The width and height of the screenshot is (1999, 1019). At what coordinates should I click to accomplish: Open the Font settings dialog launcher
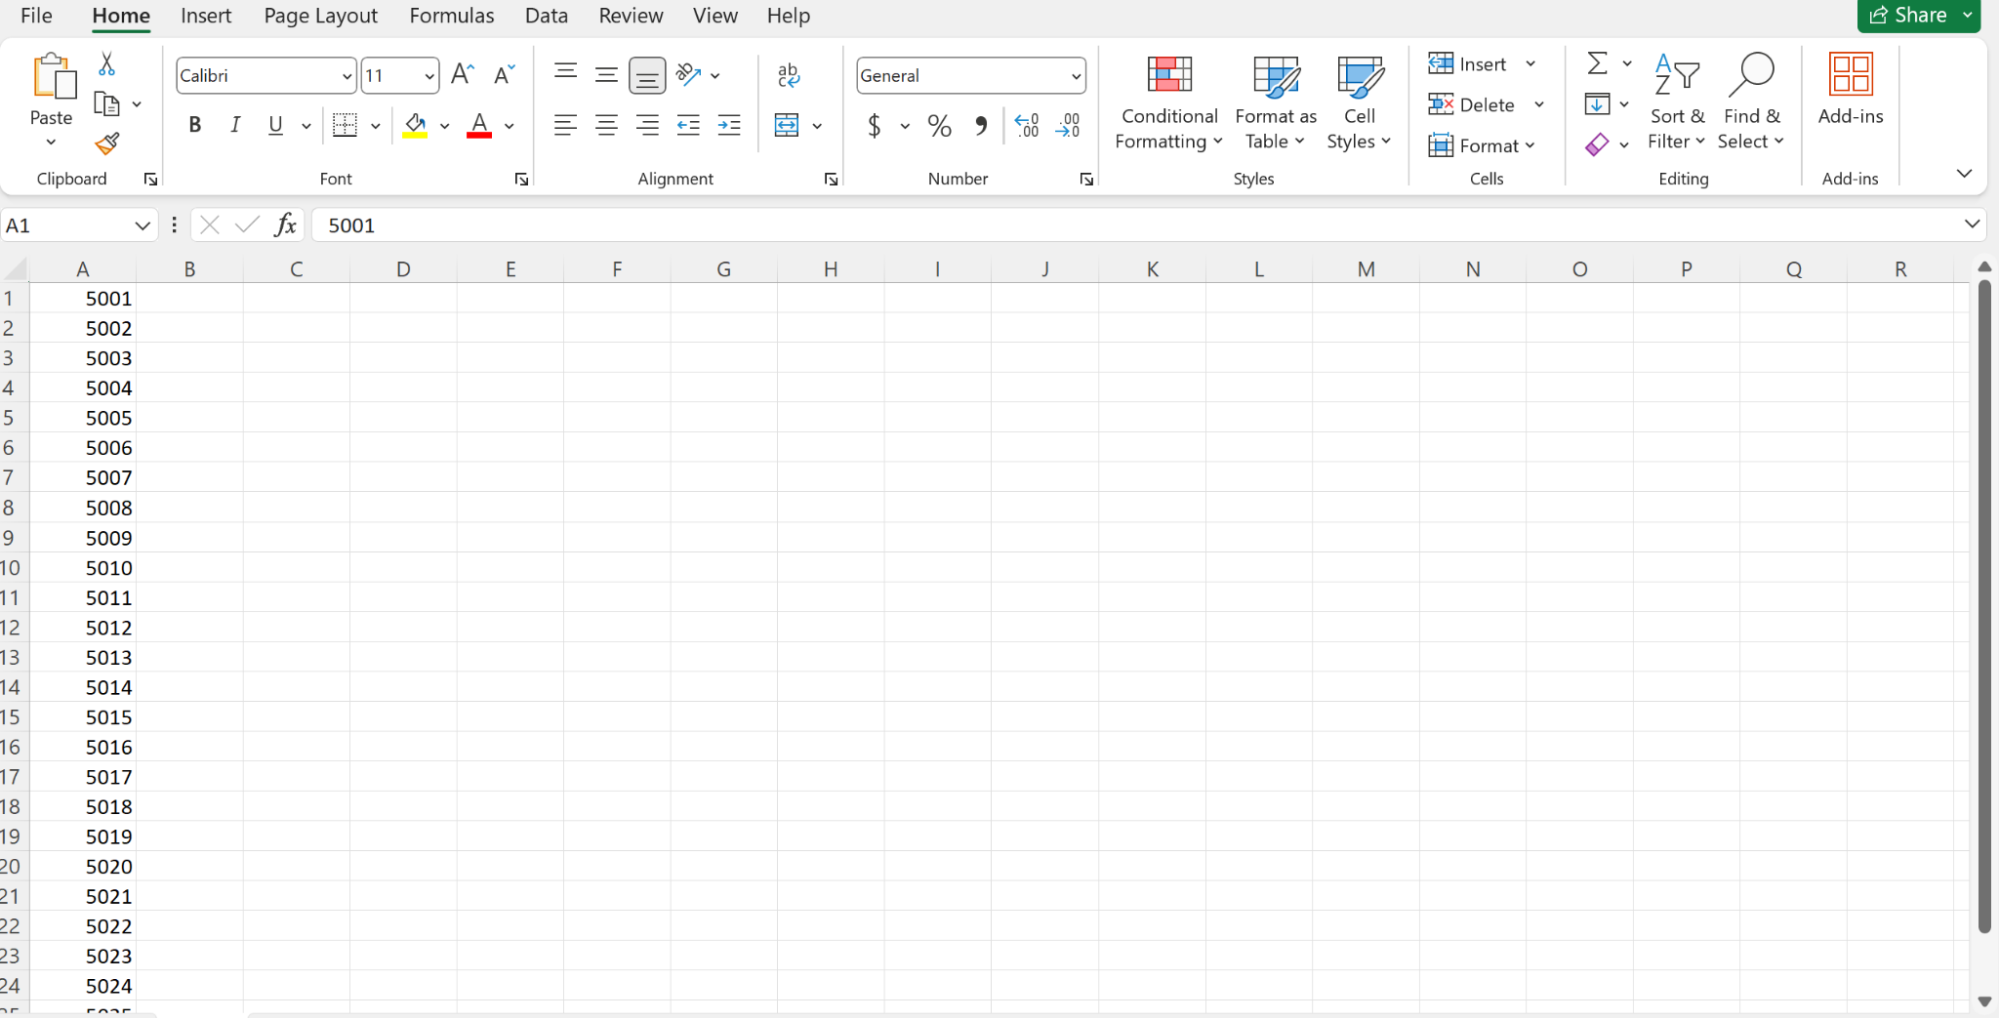point(521,179)
